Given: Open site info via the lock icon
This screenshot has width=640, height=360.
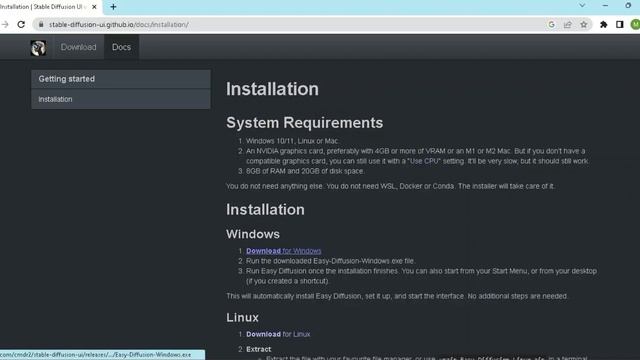Looking at the screenshot, I should [x=41, y=24].
